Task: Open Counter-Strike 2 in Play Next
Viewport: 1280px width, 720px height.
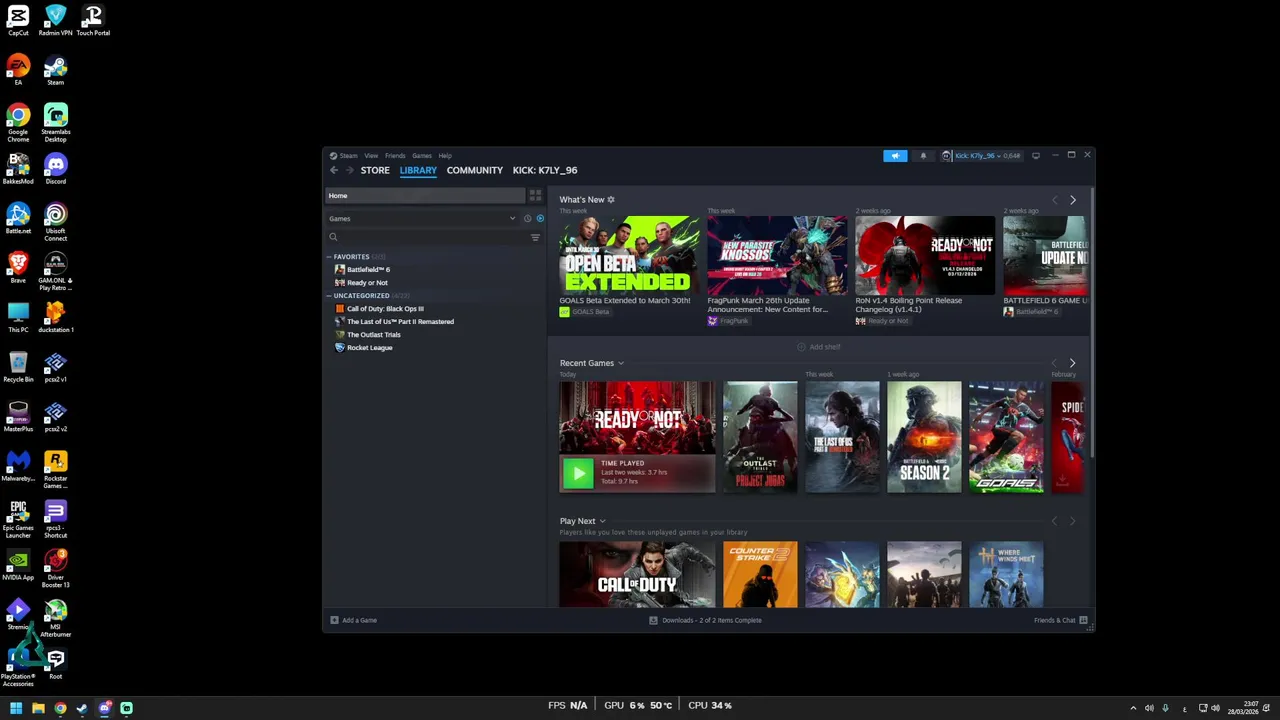Action: tap(761, 575)
